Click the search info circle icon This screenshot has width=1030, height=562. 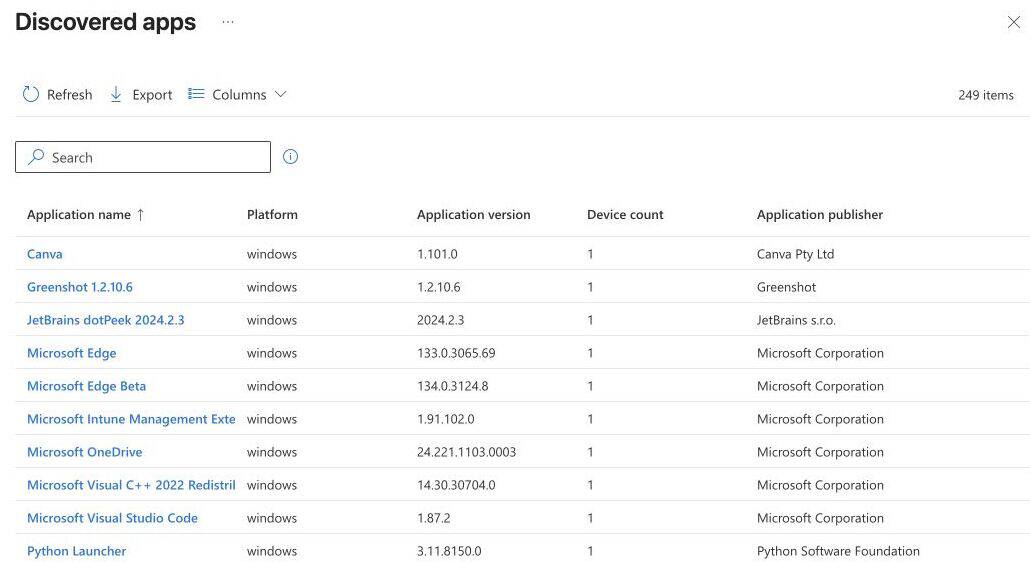pyautogui.click(x=290, y=157)
